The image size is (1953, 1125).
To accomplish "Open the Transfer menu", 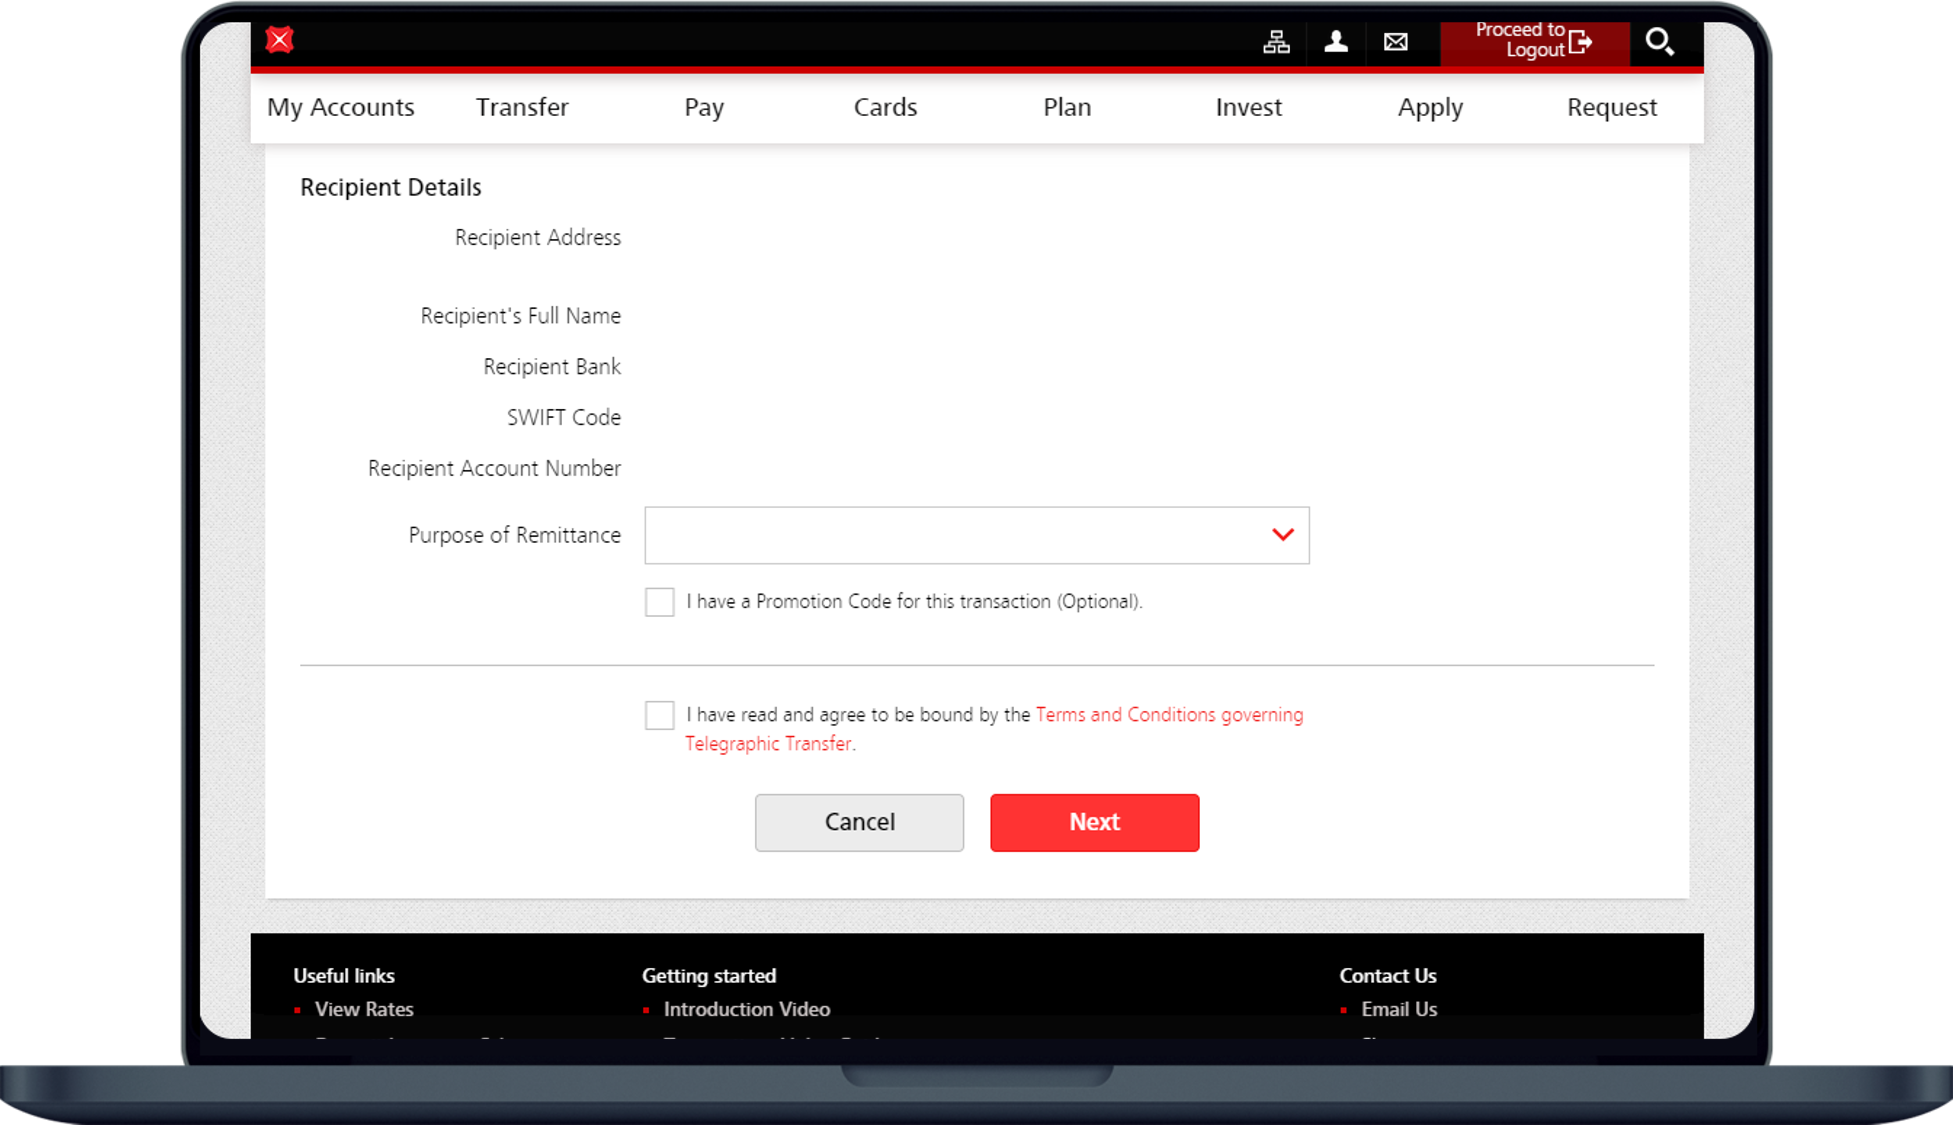I will pyautogui.click(x=522, y=107).
